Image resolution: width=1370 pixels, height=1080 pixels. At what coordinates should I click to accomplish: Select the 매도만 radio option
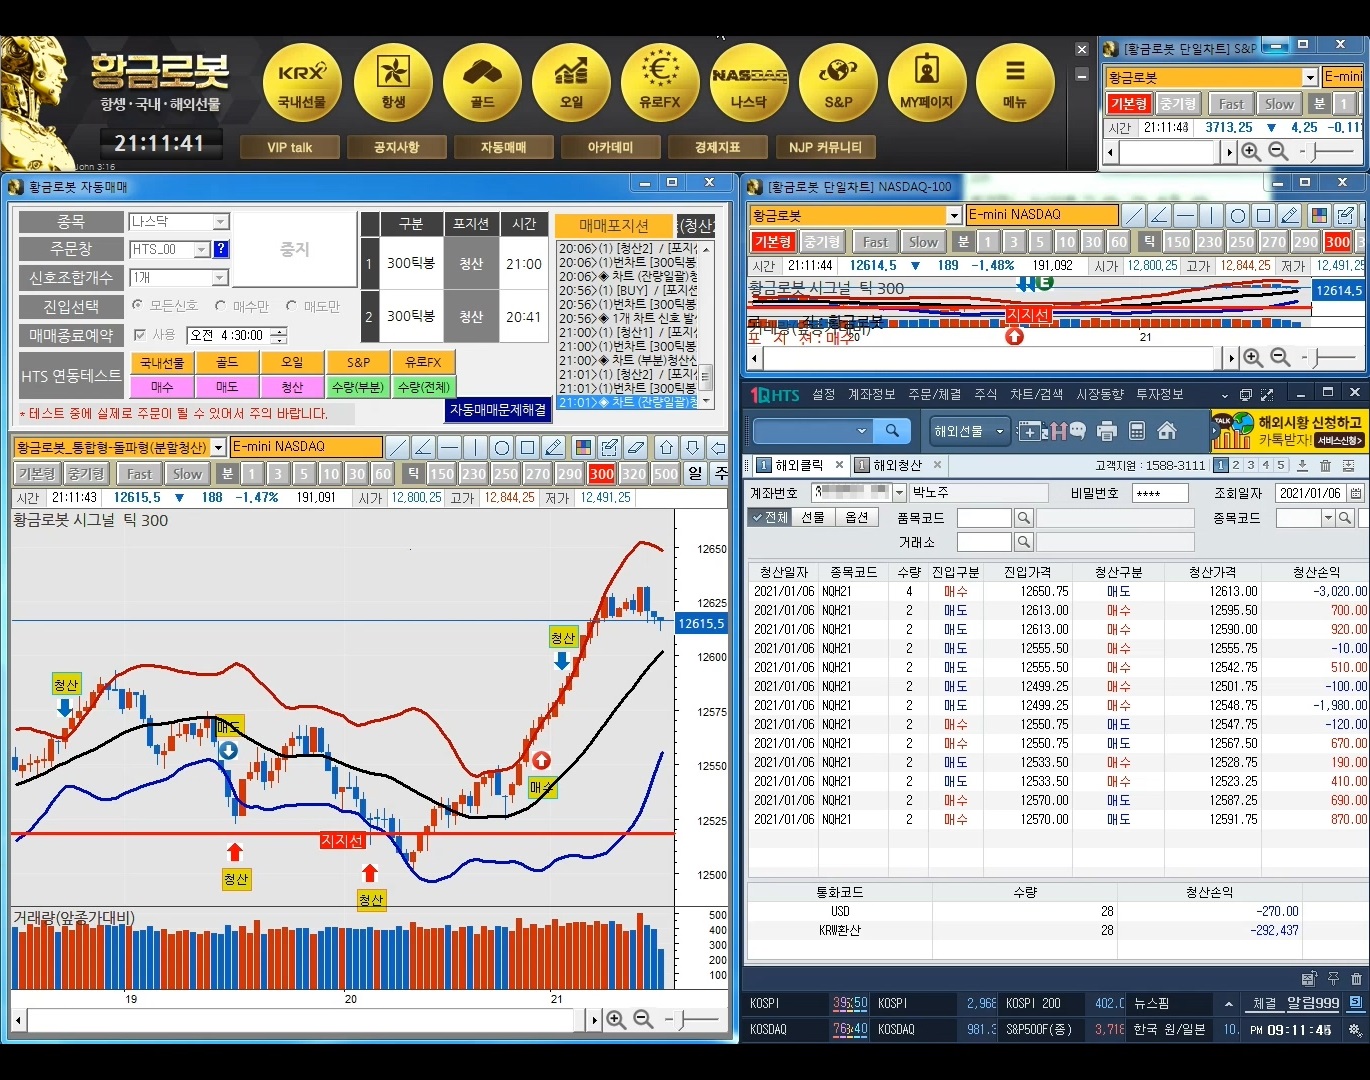click(x=291, y=306)
